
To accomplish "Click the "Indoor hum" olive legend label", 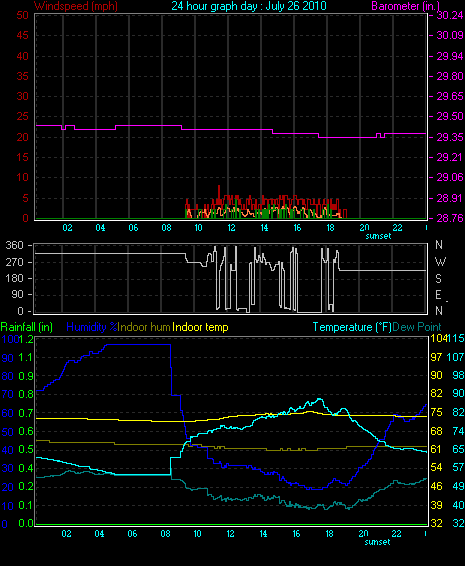I will (144, 327).
